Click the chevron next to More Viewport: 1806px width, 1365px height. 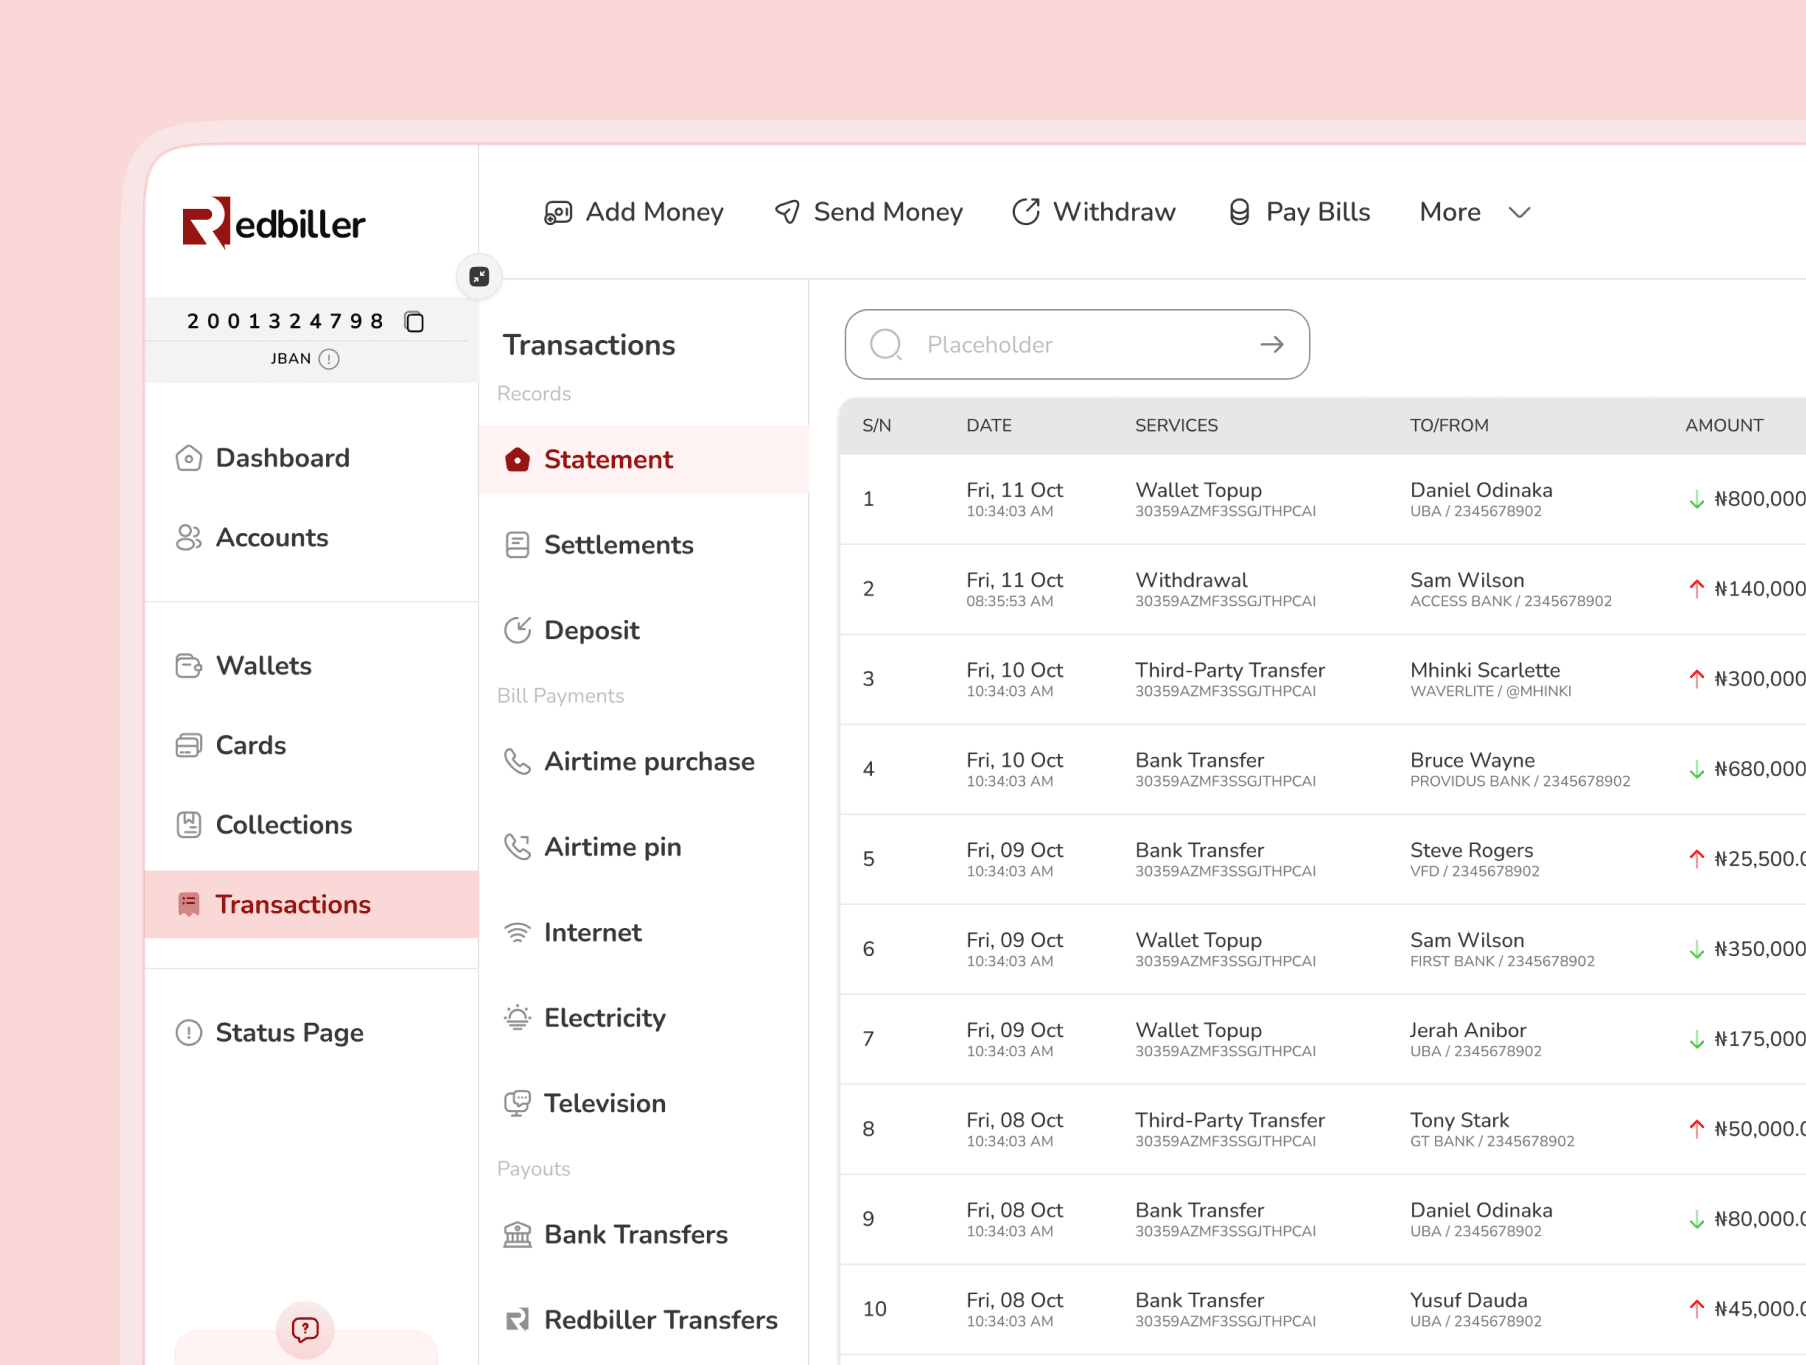click(x=1519, y=213)
